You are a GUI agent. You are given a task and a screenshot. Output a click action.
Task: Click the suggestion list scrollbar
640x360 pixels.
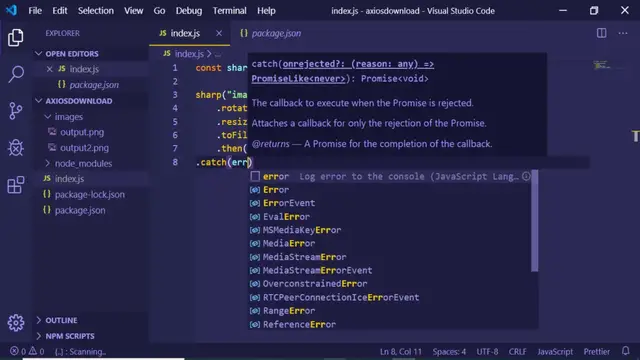(x=534, y=221)
